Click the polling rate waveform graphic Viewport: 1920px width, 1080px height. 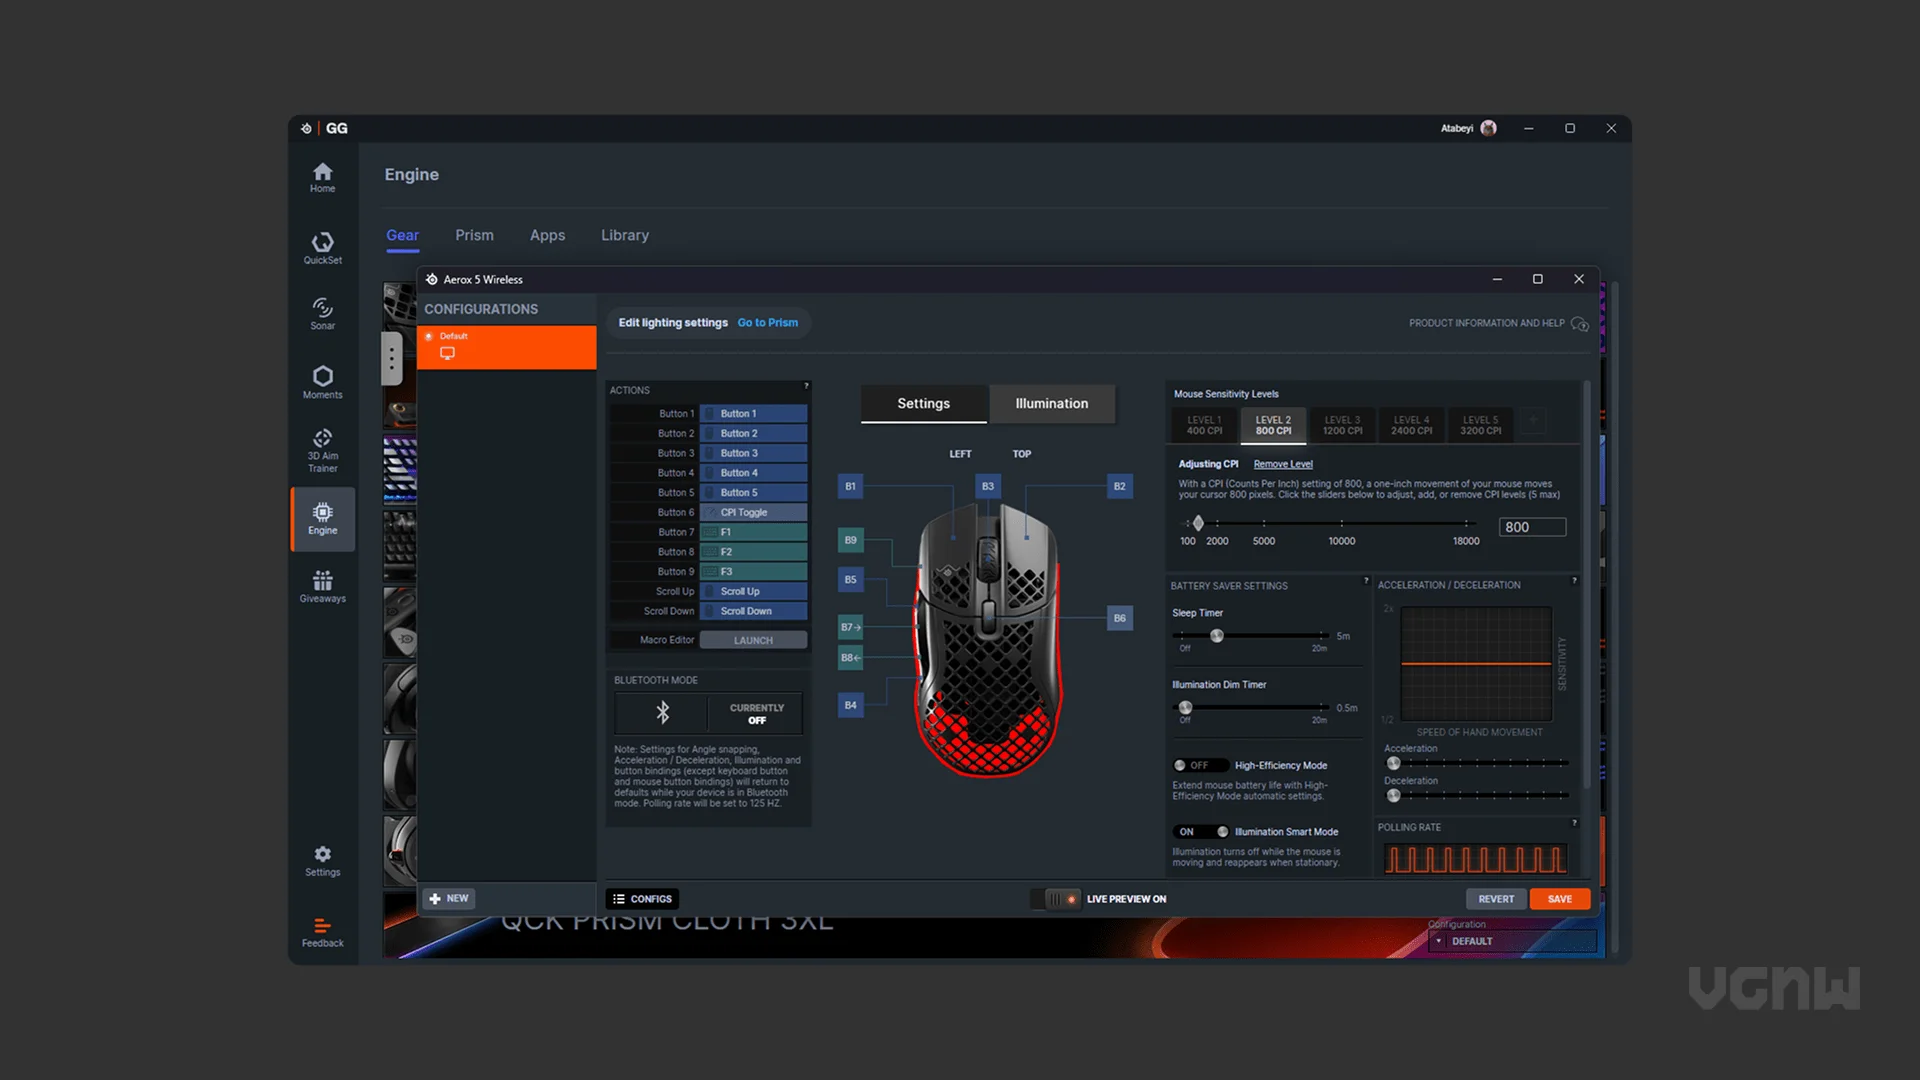click(1475, 859)
